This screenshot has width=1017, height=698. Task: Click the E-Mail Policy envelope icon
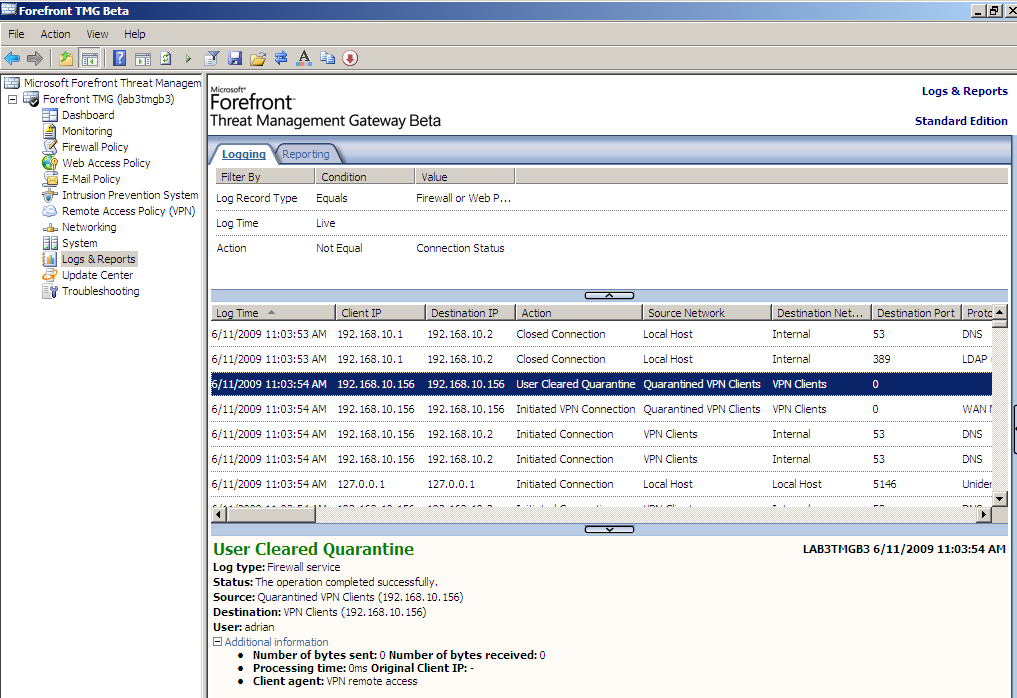(x=50, y=179)
